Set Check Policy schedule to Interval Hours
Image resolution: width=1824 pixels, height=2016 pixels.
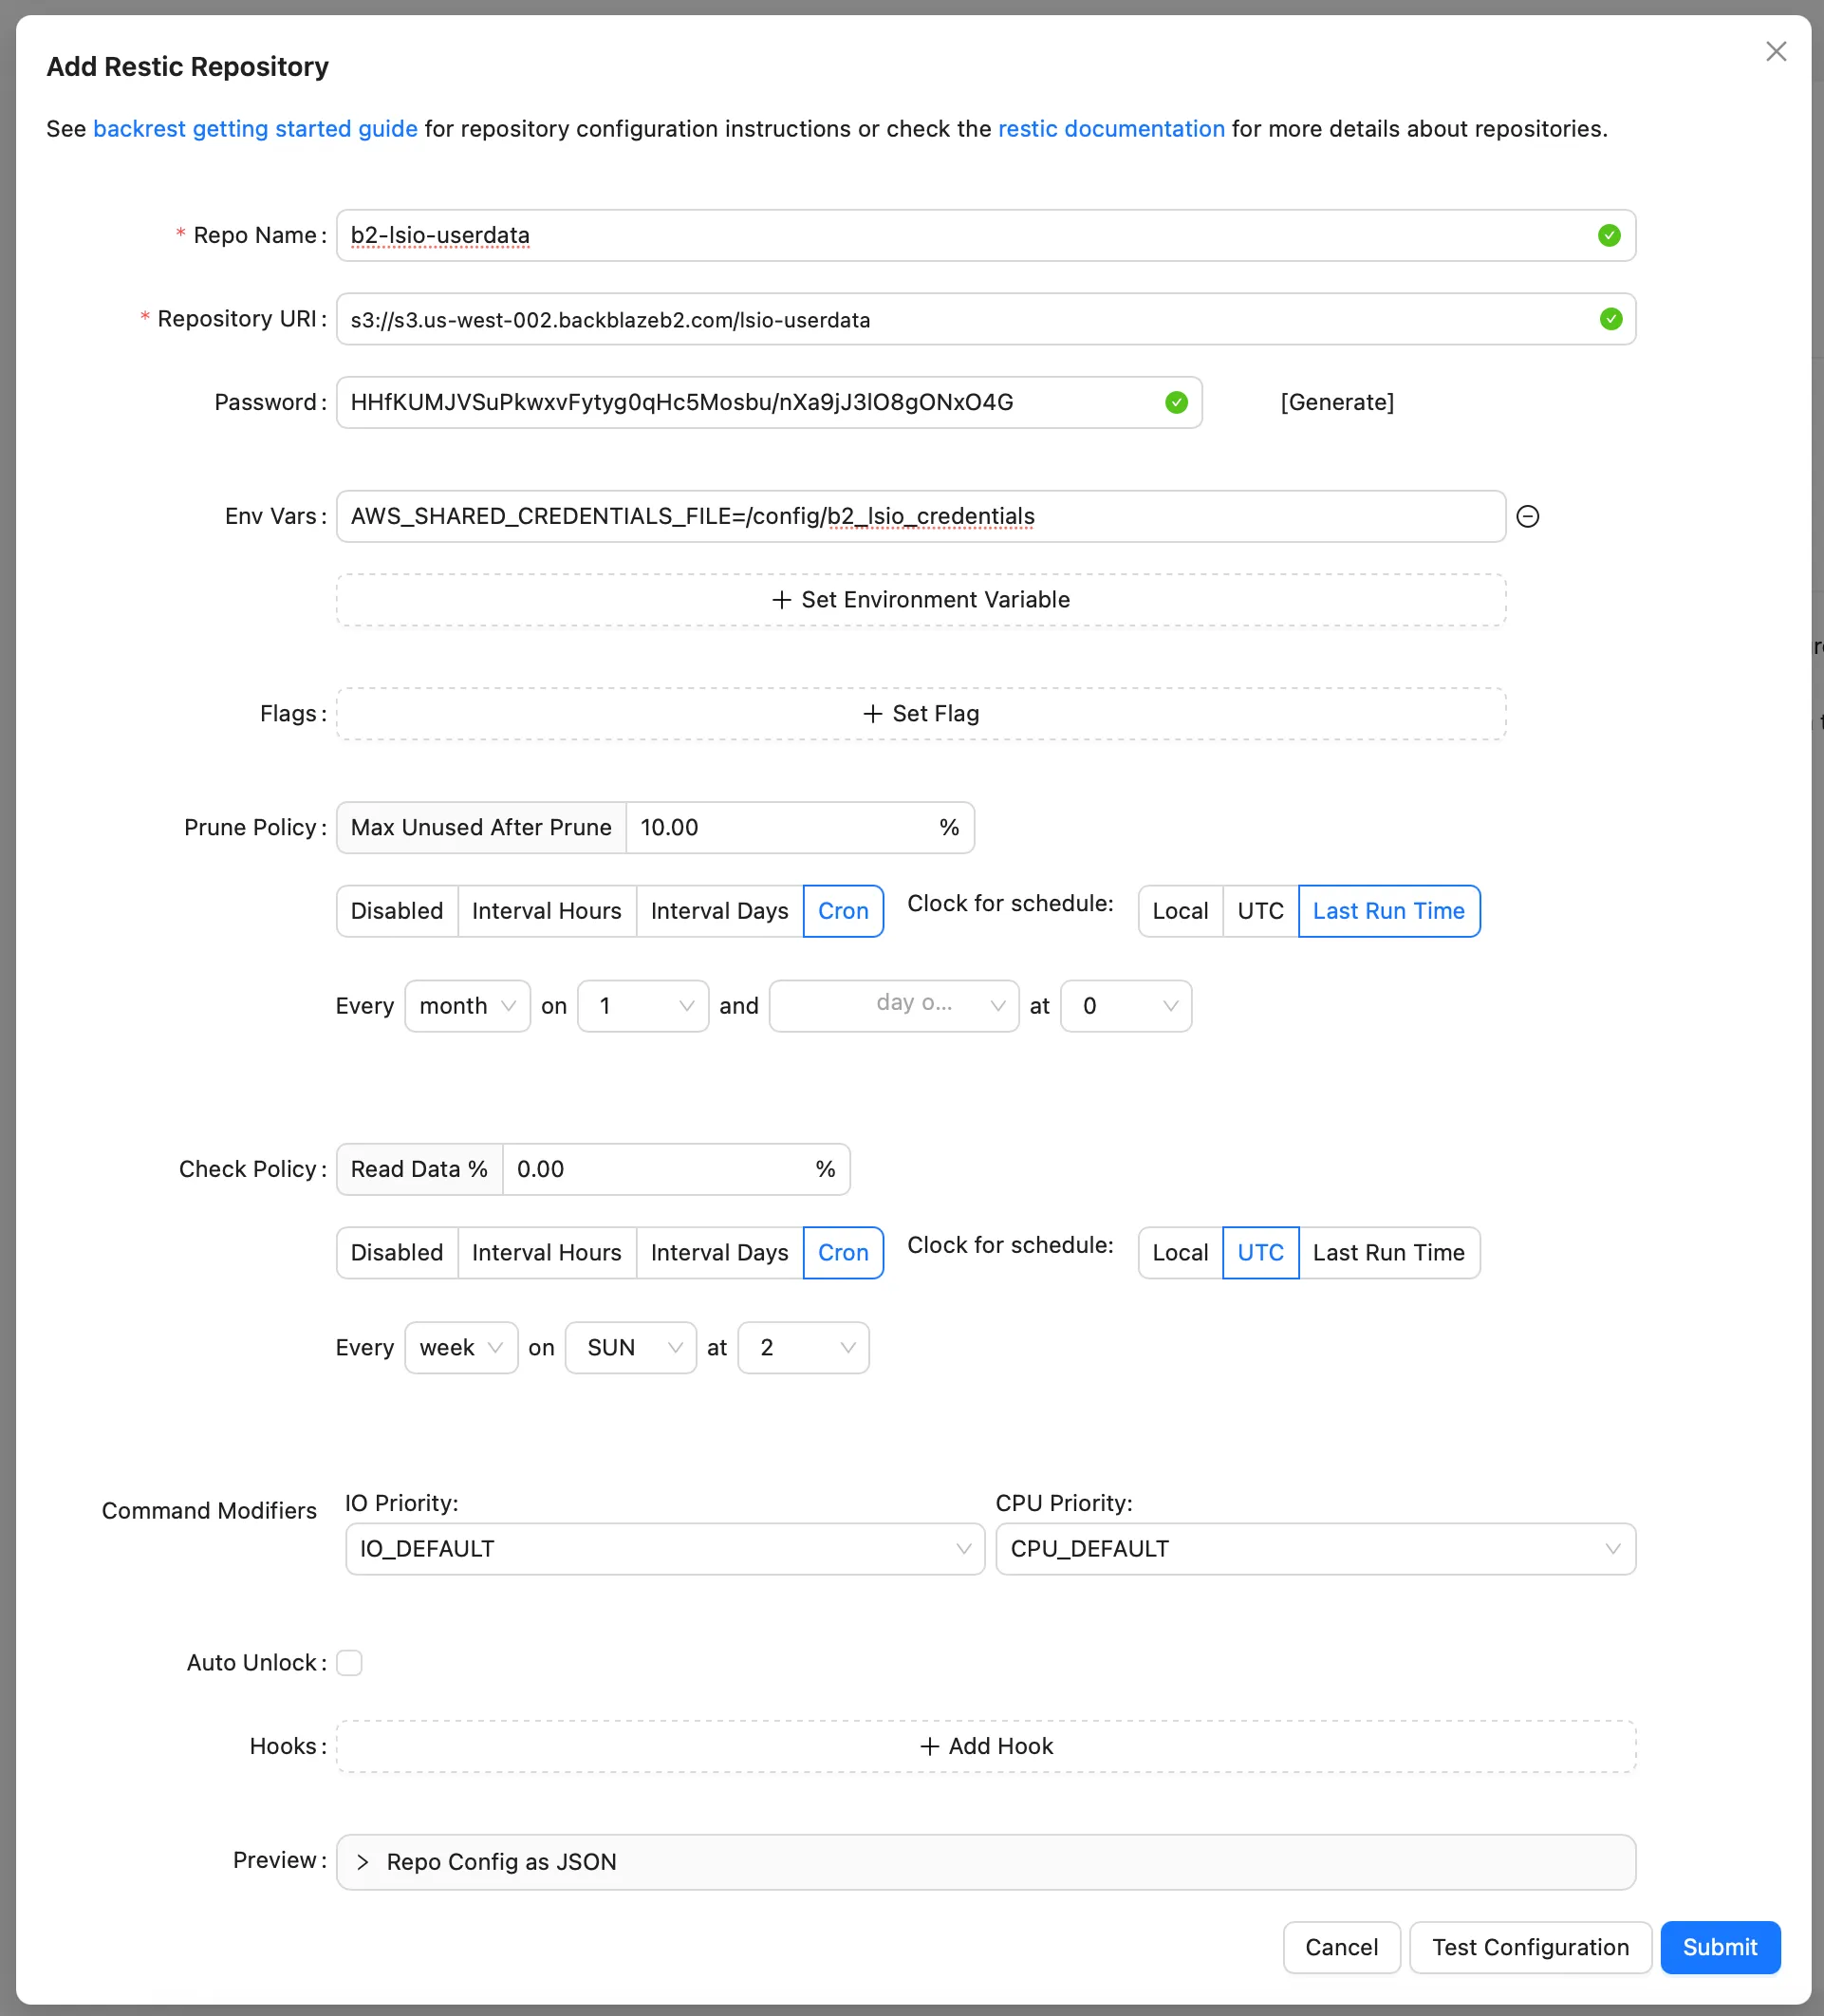pos(547,1253)
